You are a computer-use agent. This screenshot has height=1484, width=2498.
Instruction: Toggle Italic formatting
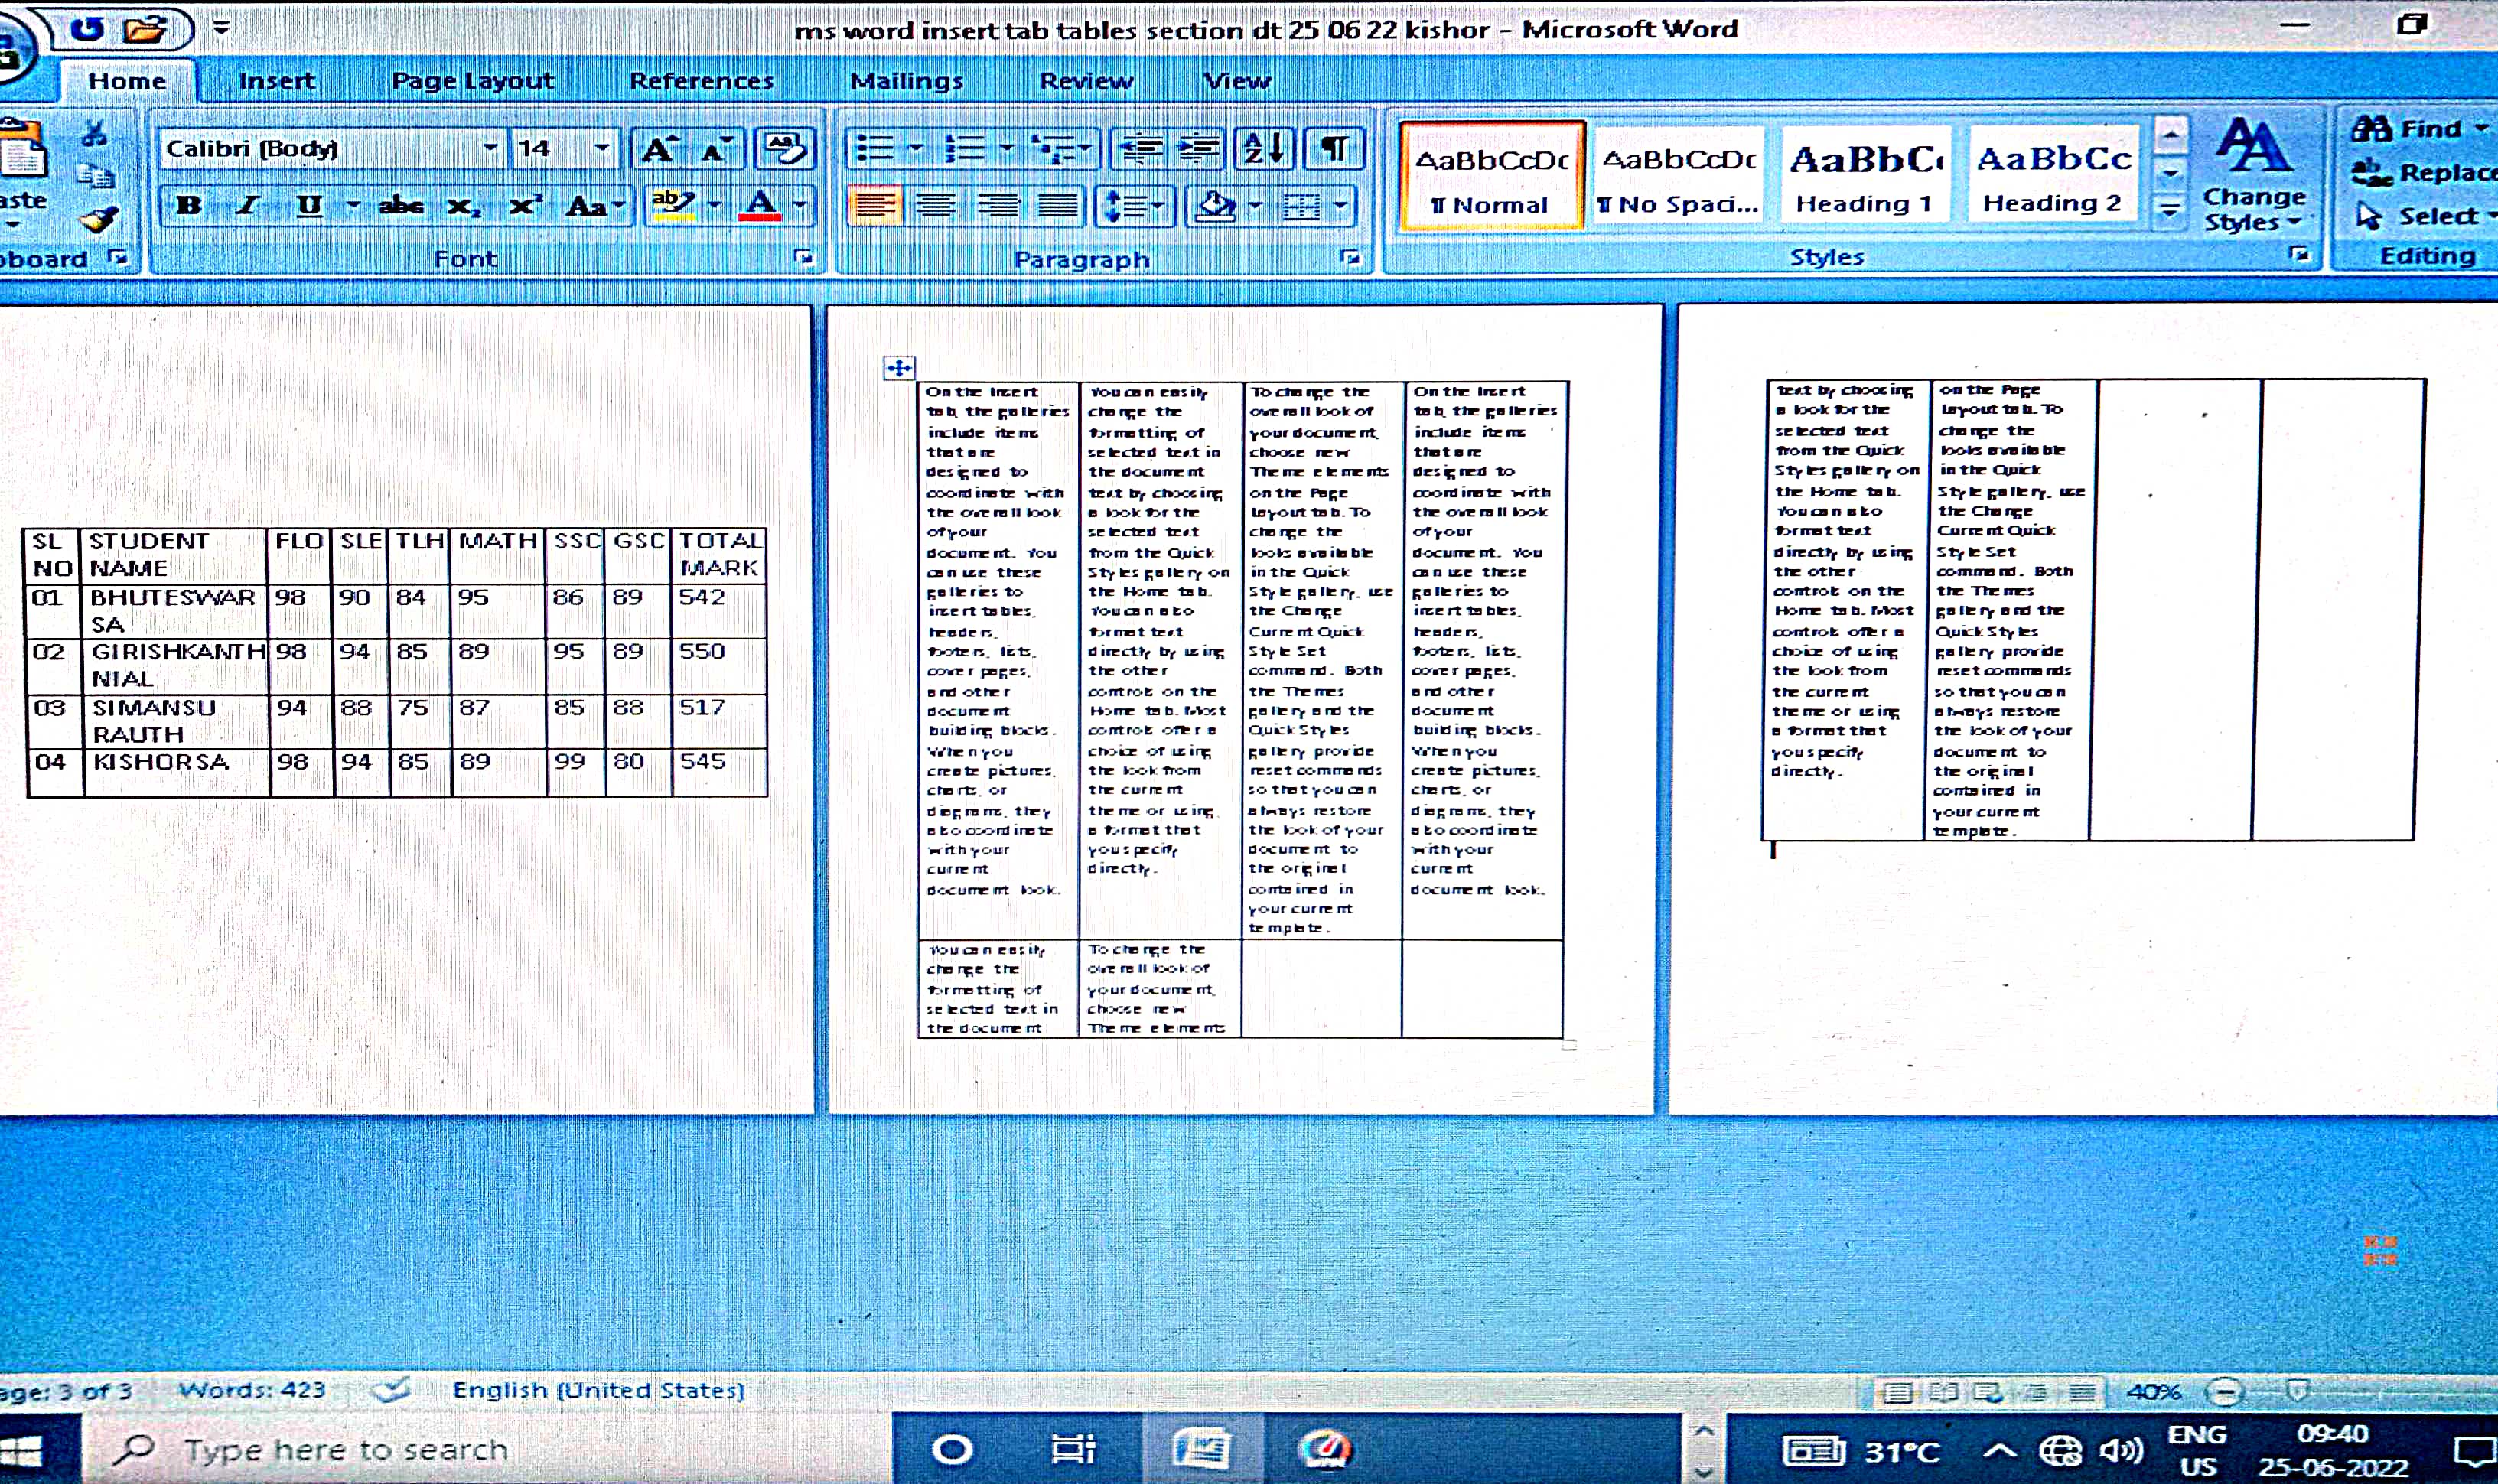pos(247,206)
